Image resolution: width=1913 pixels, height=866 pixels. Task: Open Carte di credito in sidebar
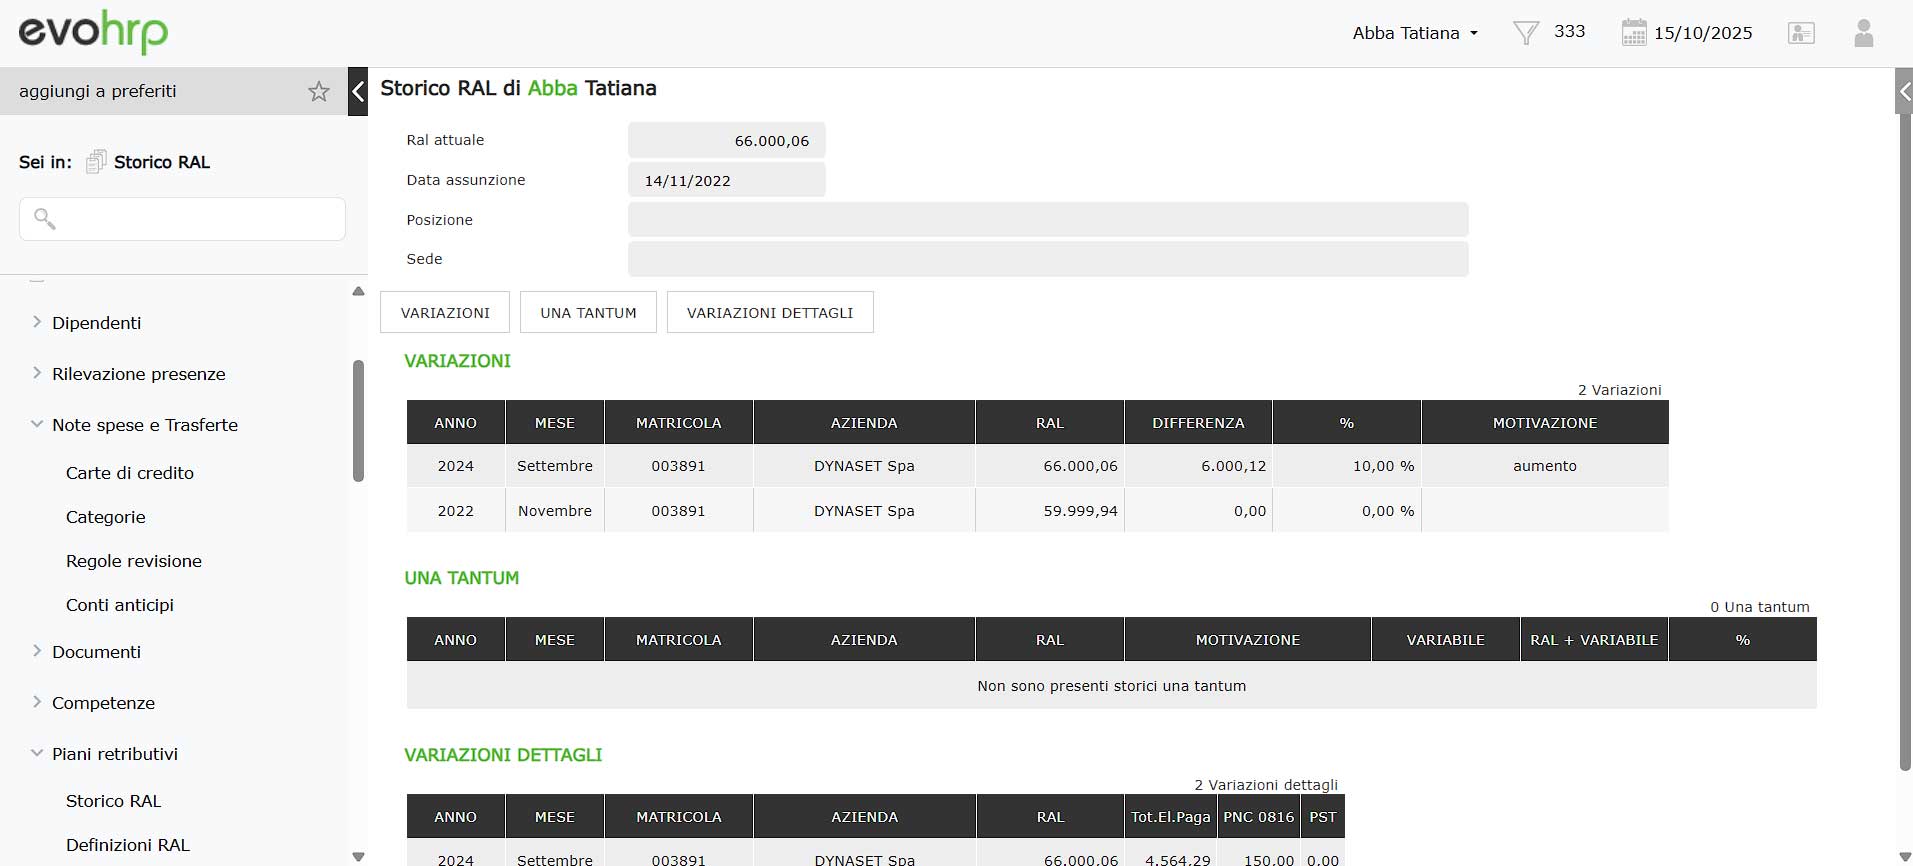(x=130, y=473)
